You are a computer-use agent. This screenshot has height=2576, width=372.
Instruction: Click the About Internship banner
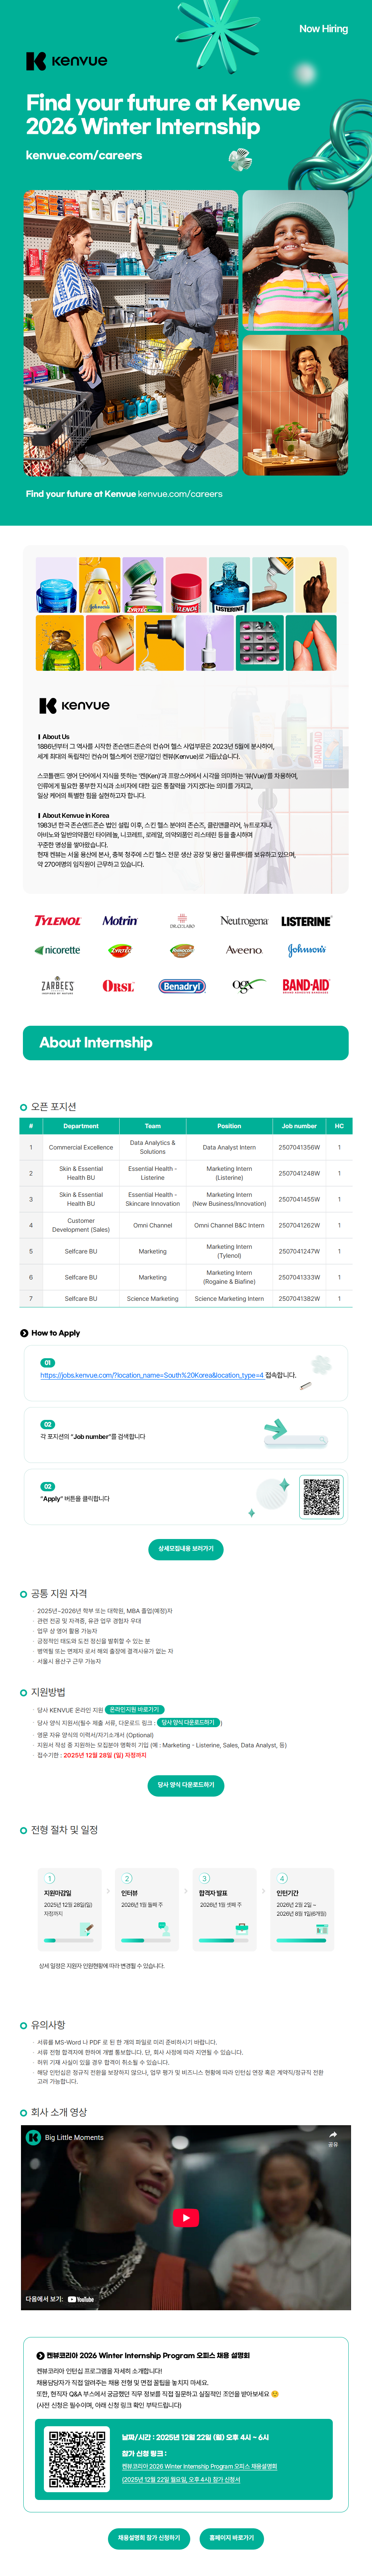pos(186,1042)
